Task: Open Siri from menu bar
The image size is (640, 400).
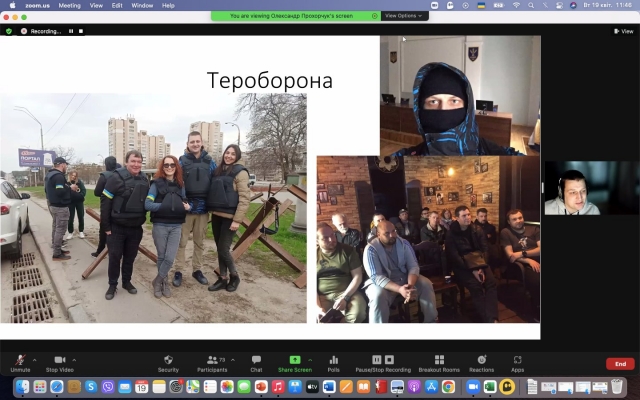Action: point(573,5)
